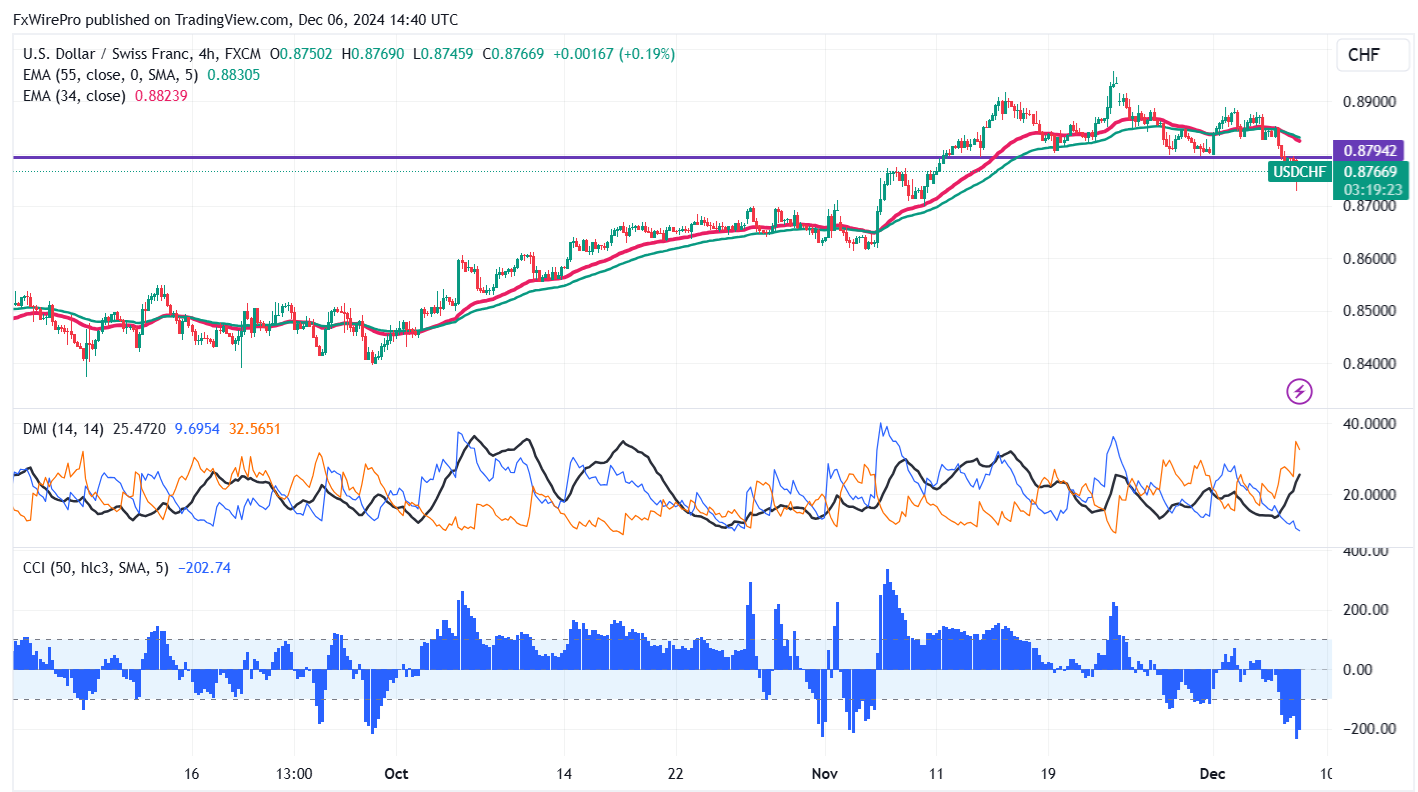Click the 0.89000 price axis label

pyautogui.click(x=1369, y=101)
